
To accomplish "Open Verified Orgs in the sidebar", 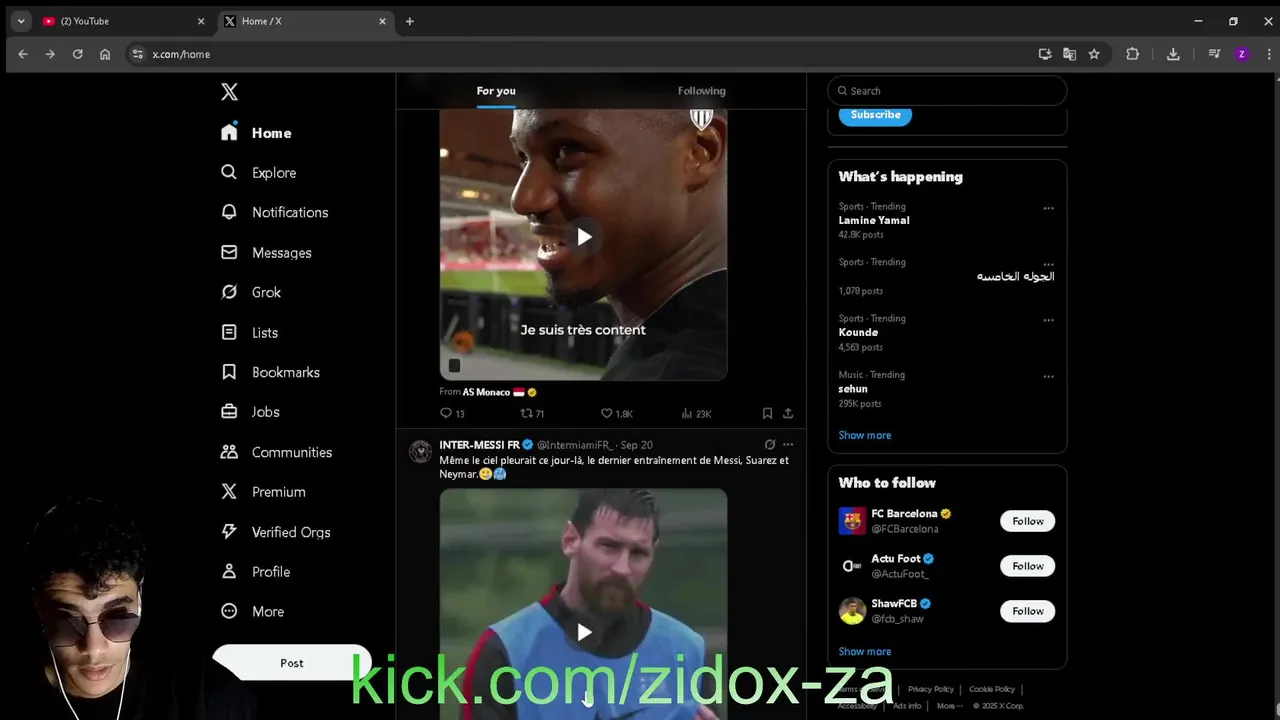I will tap(276, 532).
